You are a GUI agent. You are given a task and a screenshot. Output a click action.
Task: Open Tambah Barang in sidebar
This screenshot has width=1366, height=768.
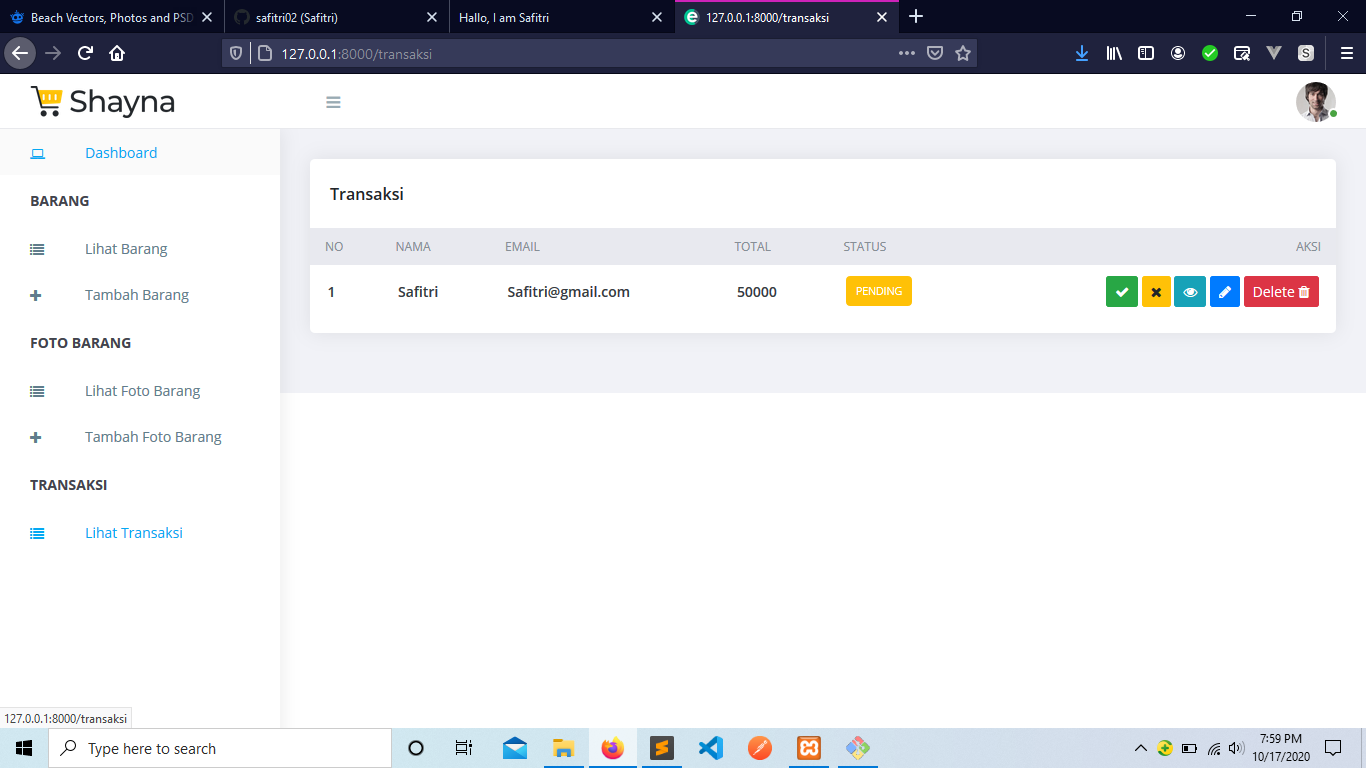(137, 295)
